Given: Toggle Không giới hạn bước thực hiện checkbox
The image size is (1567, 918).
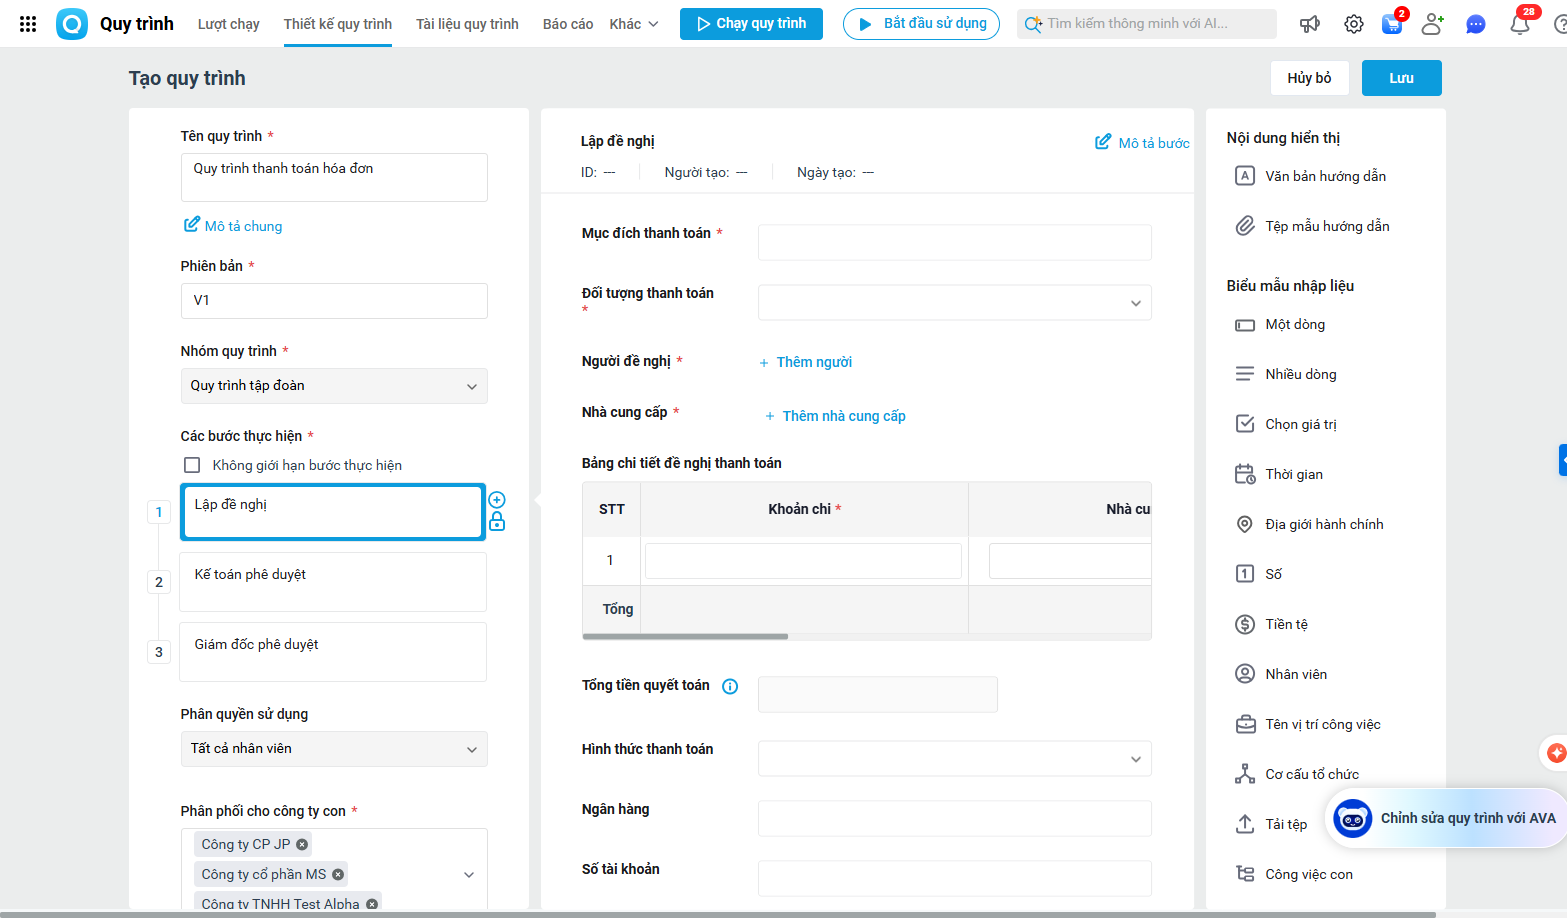Looking at the screenshot, I should [x=192, y=465].
